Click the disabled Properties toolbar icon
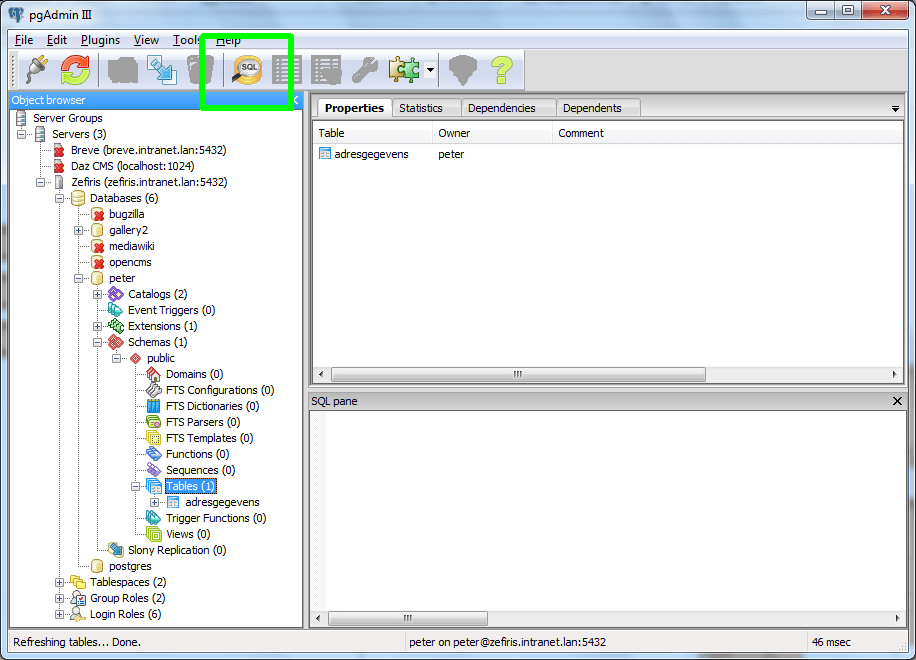916x660 pixels. tap(123, 70)
